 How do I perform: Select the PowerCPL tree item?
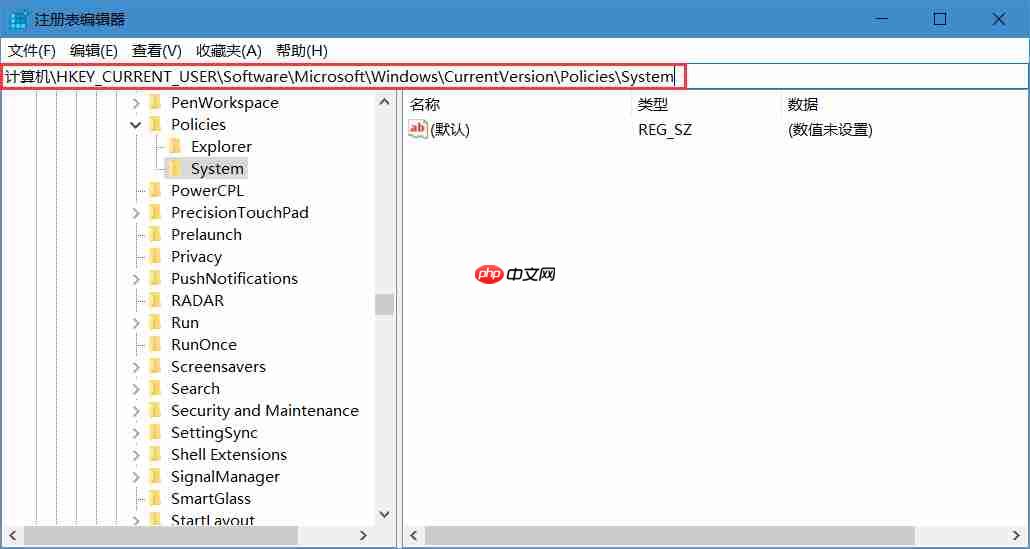(x=208, y=190)
